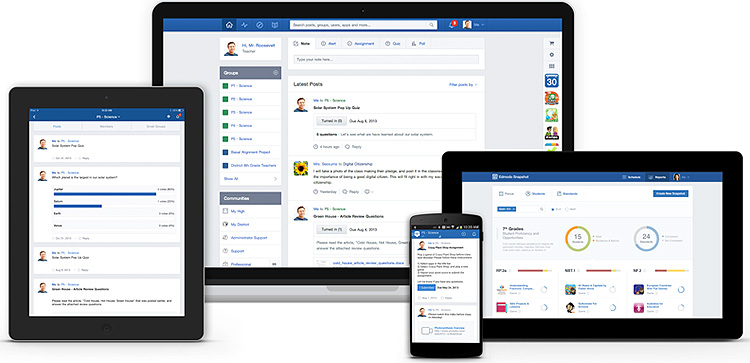This screenshot has width=750, height=363.
Task: Expand Show All groups chevron
Action: pos(275,178)
